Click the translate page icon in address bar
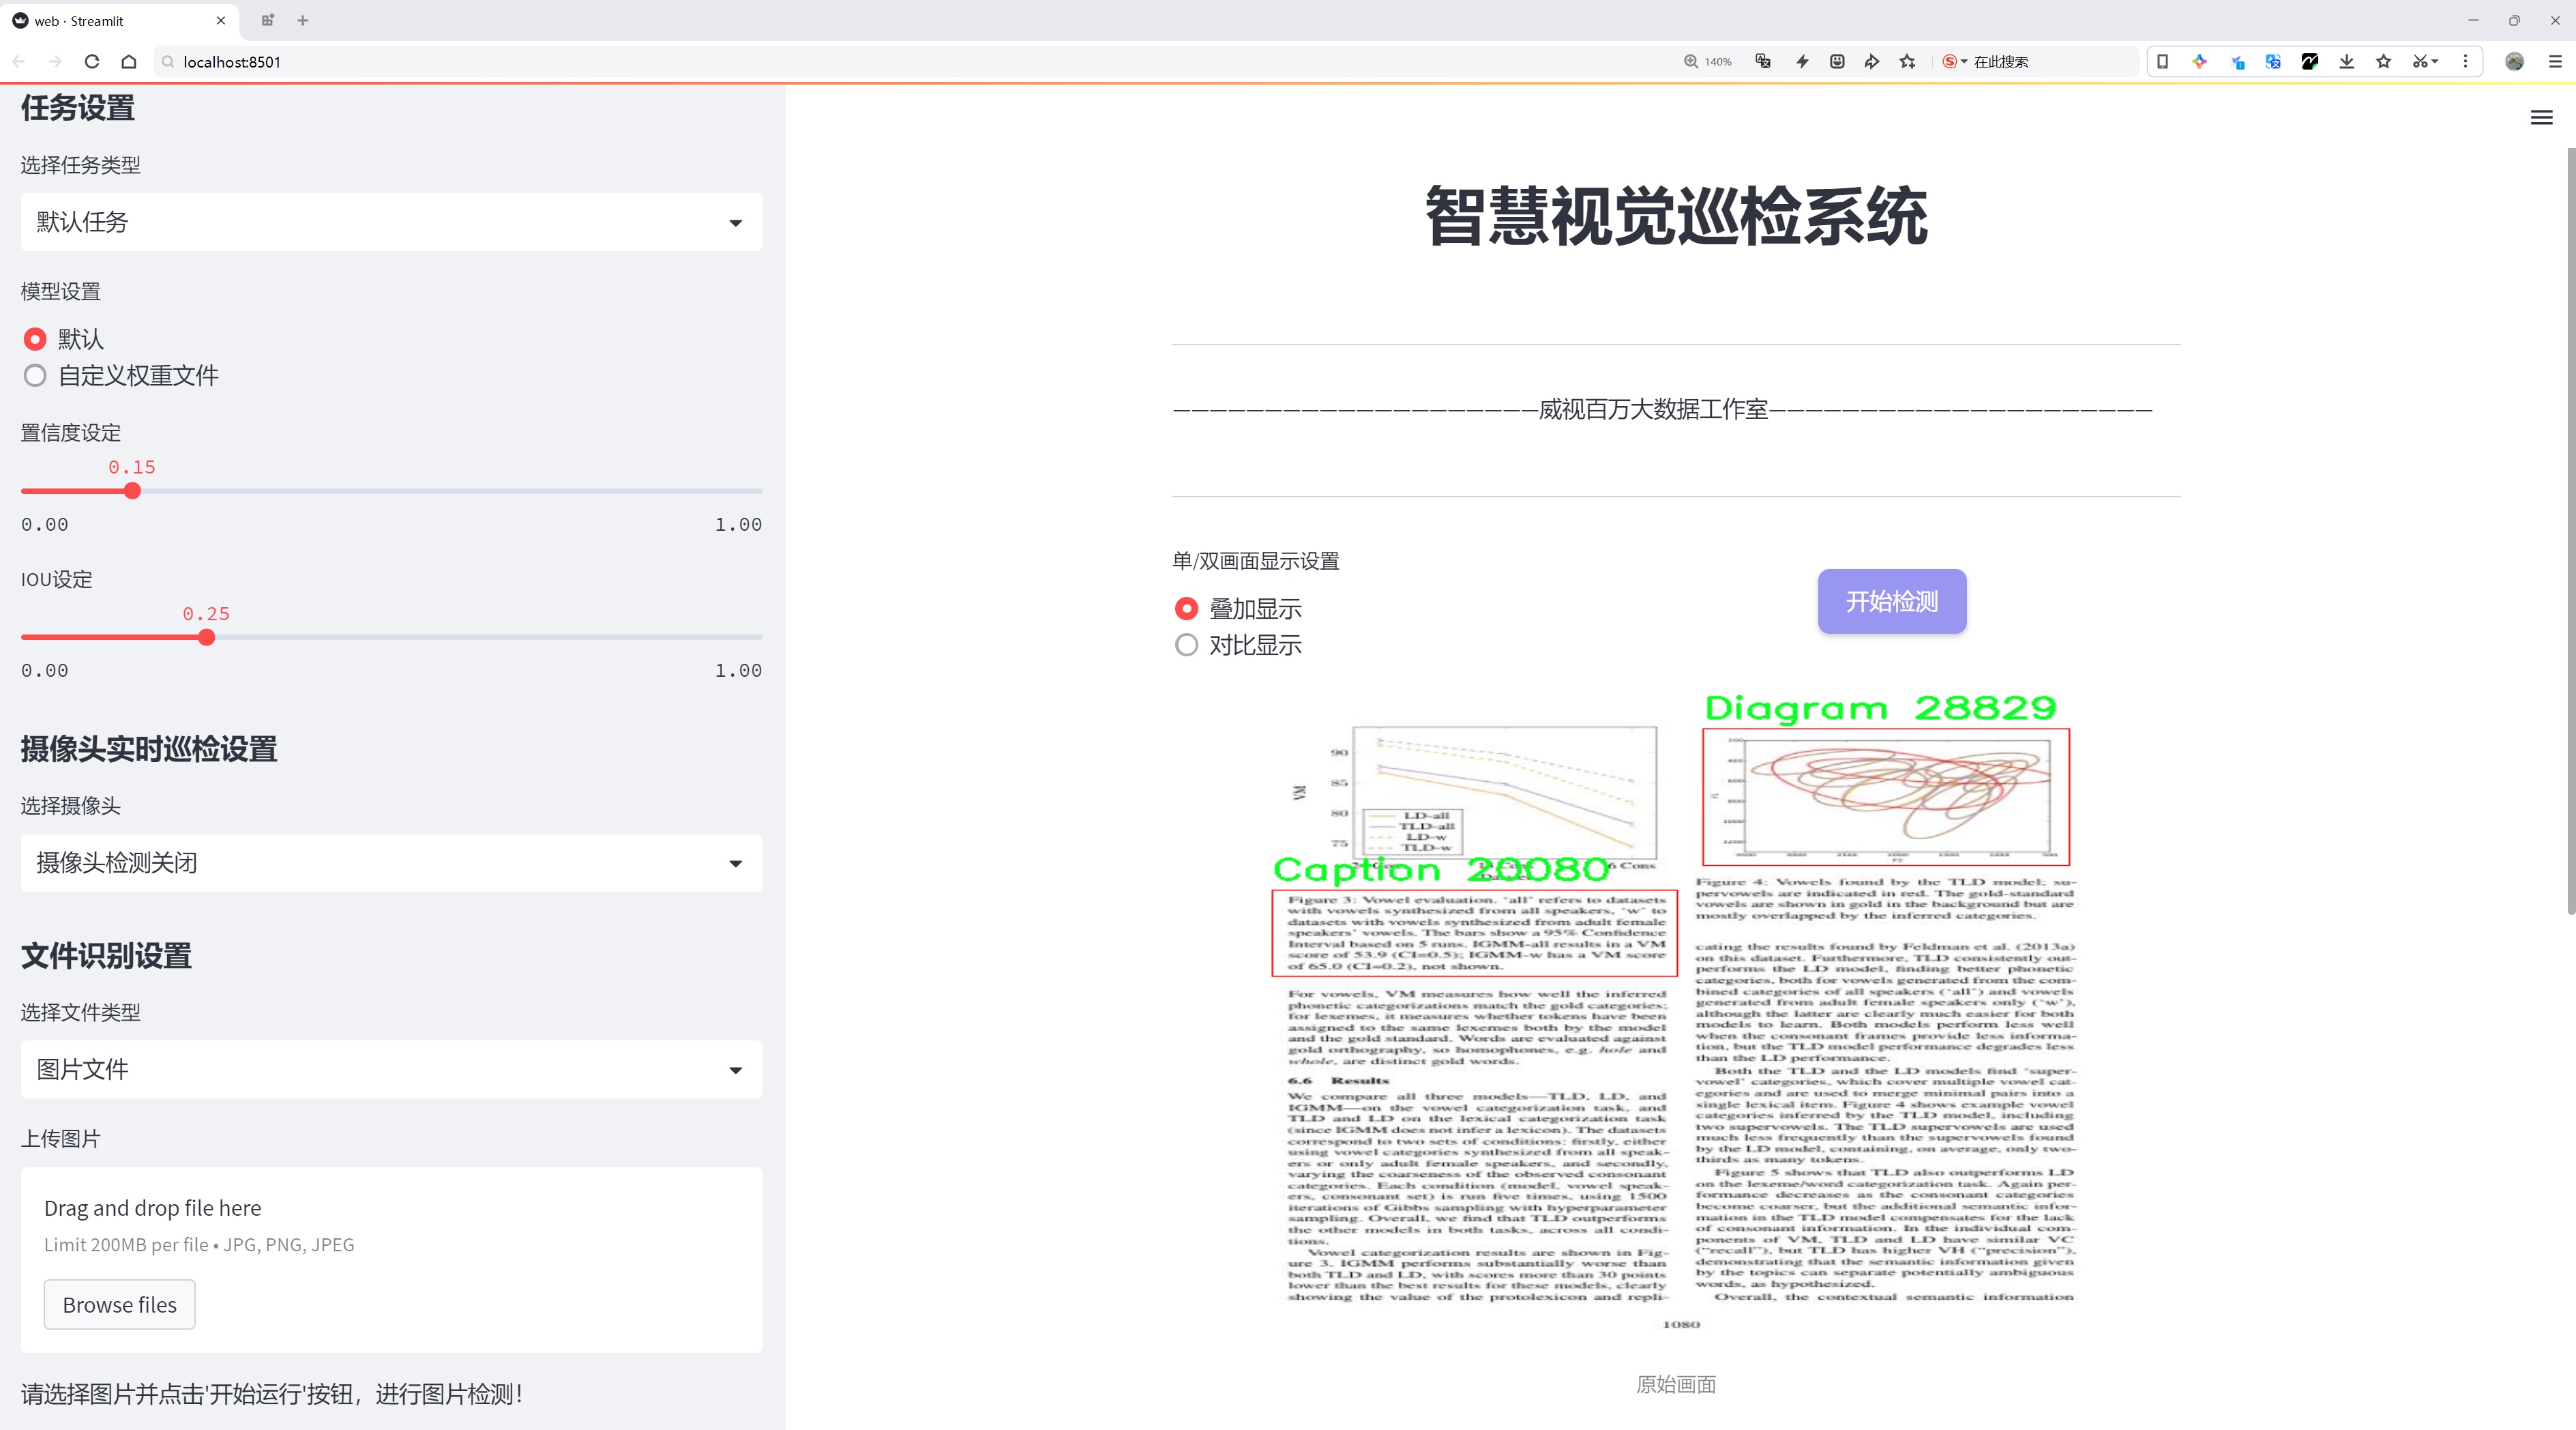Viewport: 2576px width, 1430px height. 1763,62
